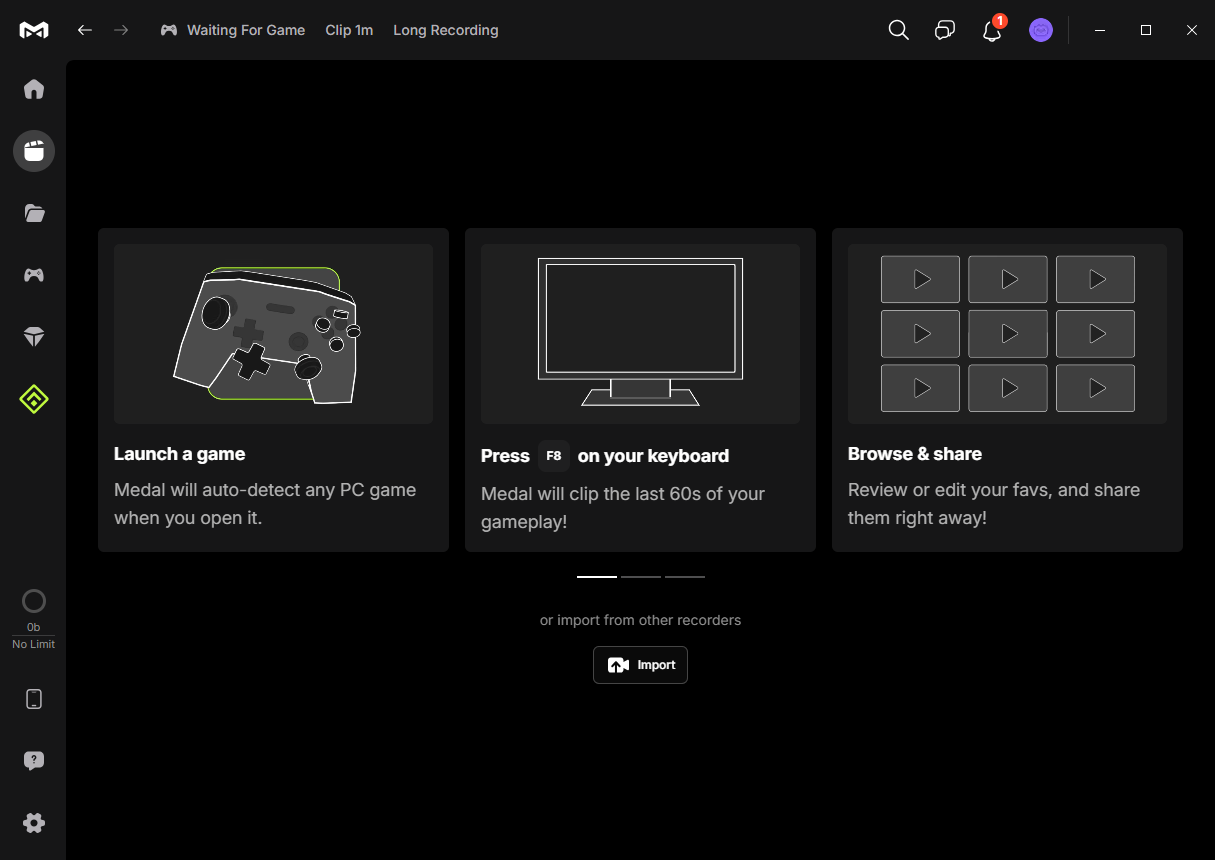Close the Medal window
The width and height of the screenshot is (1215, 860).
click(1192, 30)
